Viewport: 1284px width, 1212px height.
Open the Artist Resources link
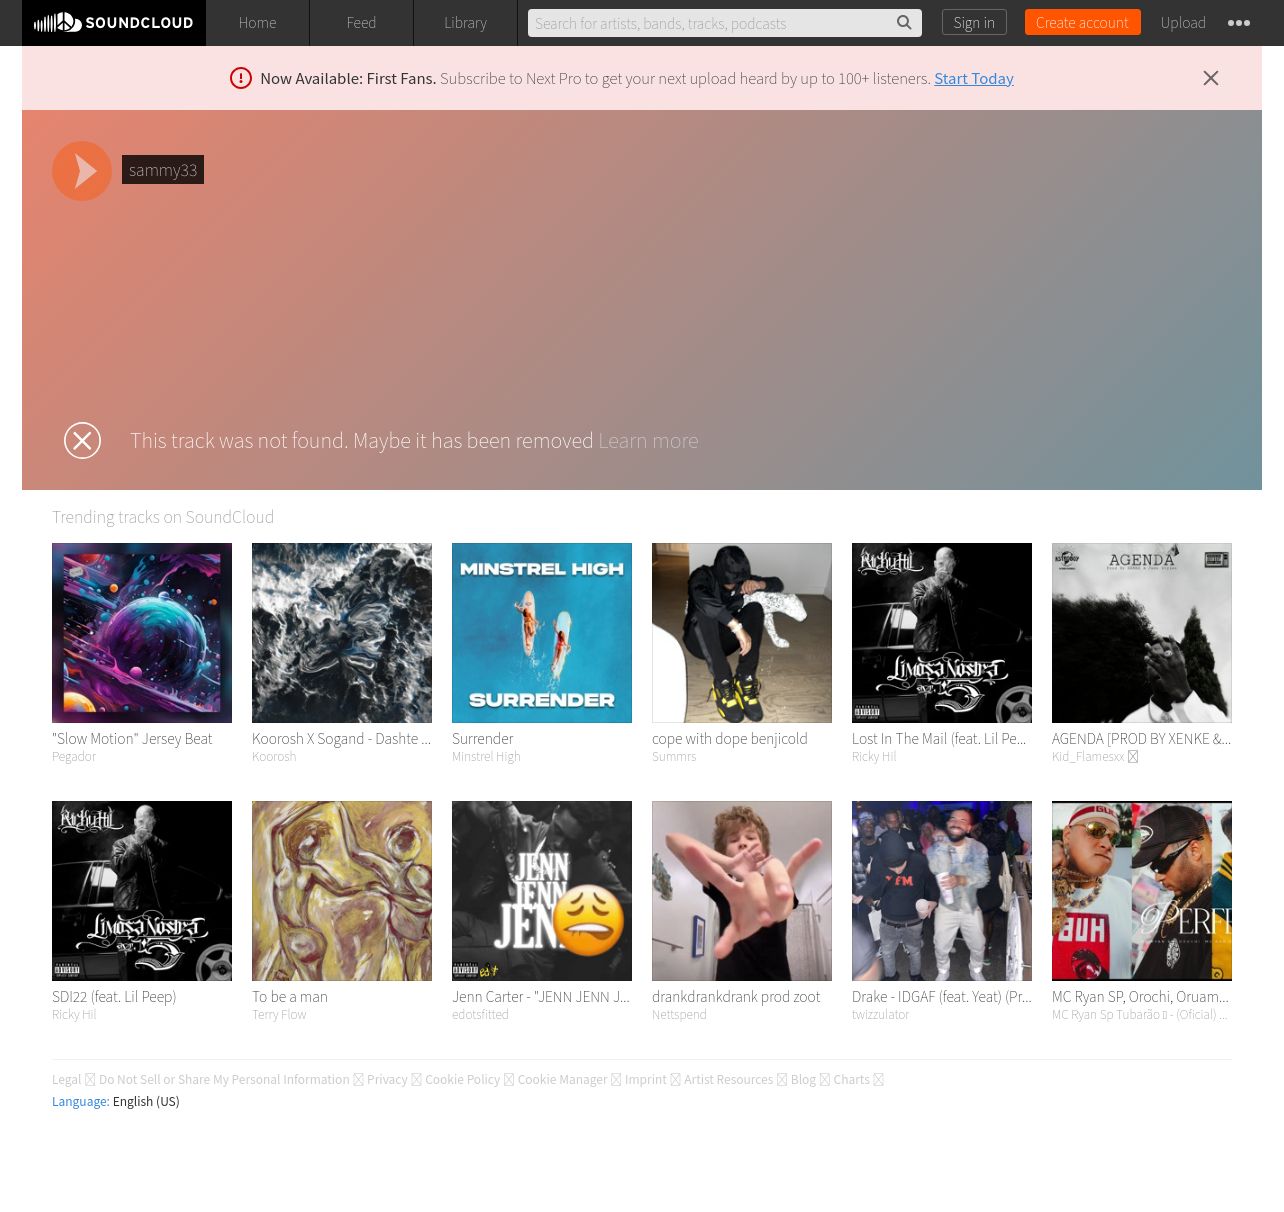coord(728,1080)
